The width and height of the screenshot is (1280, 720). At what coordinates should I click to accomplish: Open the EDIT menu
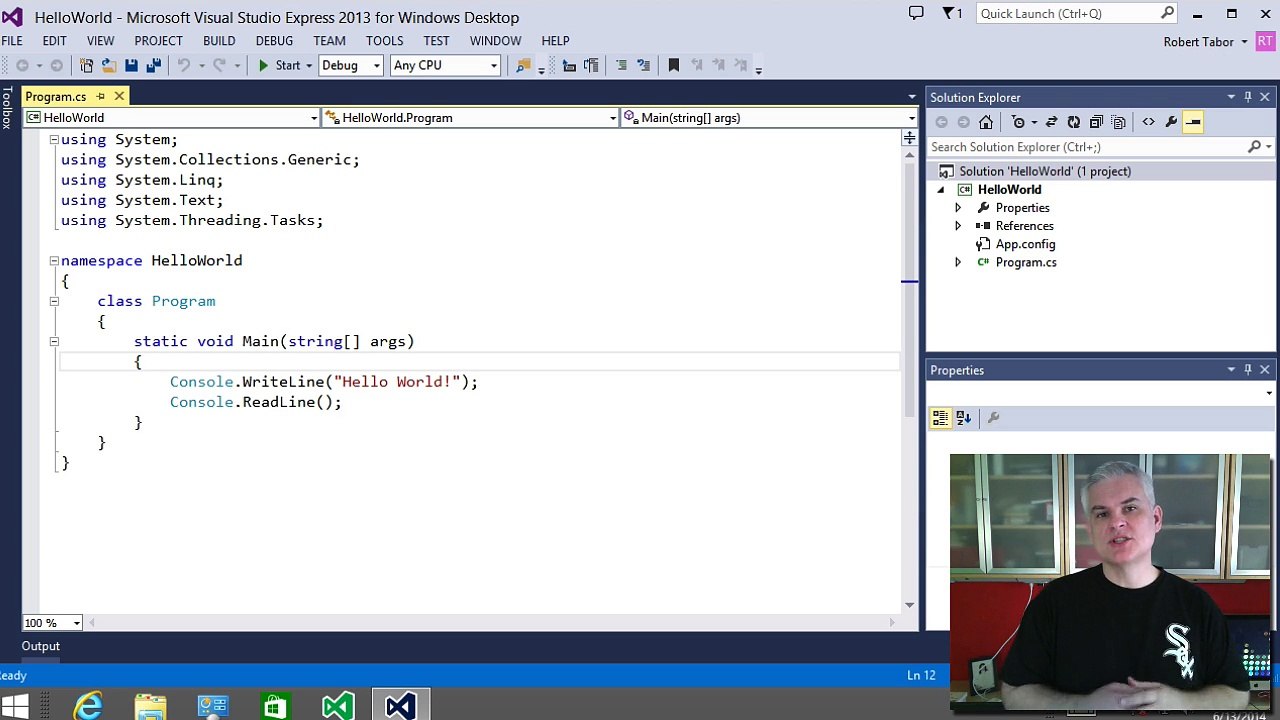pyautogui.click(x=54, y=41)
